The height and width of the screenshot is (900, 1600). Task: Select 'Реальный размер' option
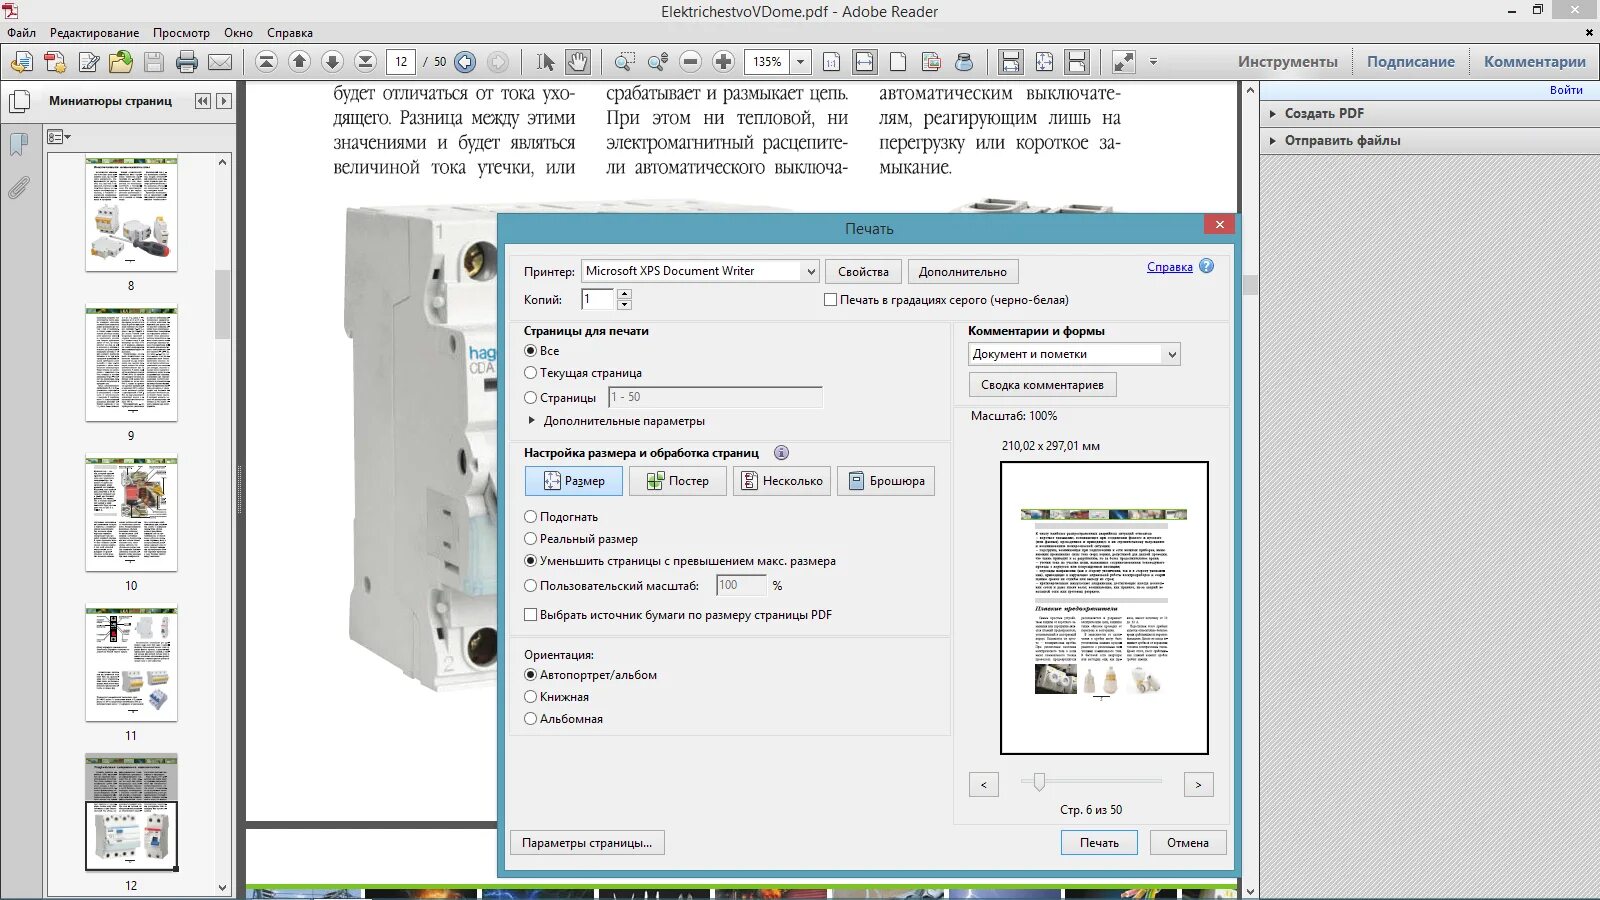(531, 539)
